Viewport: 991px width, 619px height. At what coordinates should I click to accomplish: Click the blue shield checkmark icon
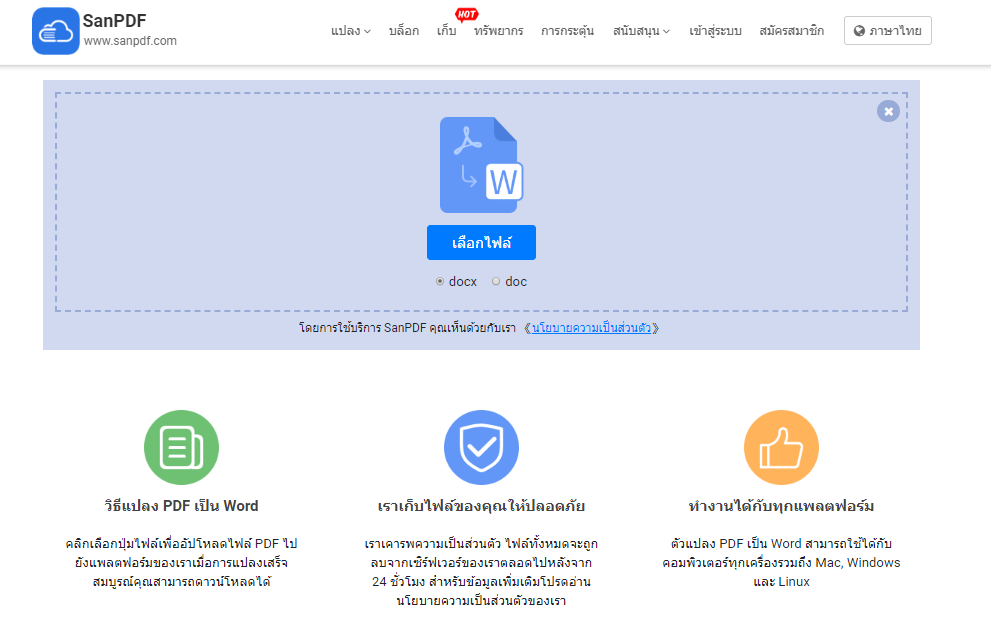tap(482, 448)
